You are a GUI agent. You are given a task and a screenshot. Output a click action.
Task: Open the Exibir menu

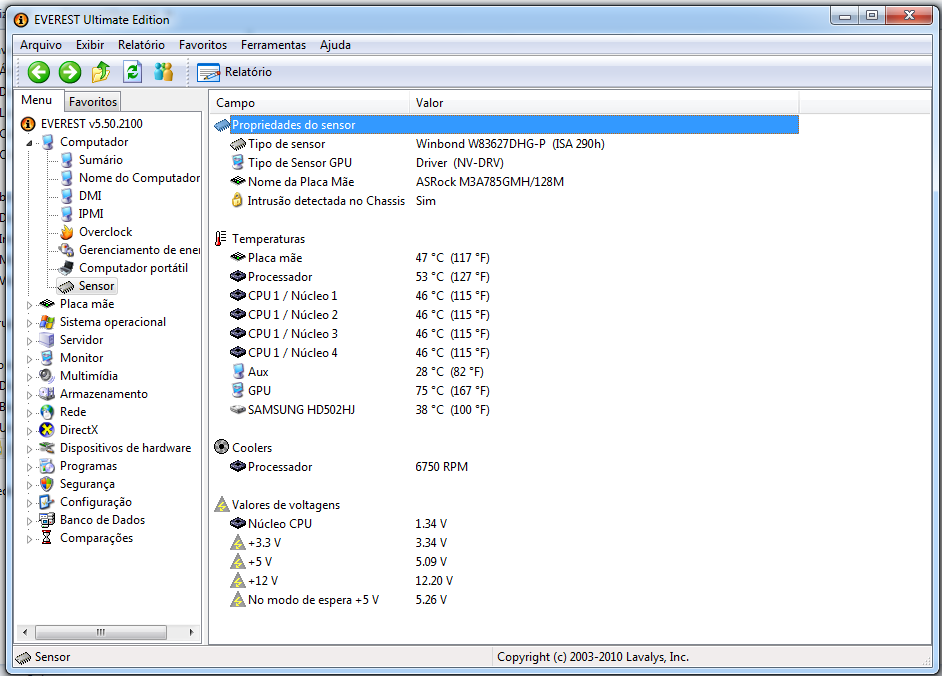coord(90,45)
